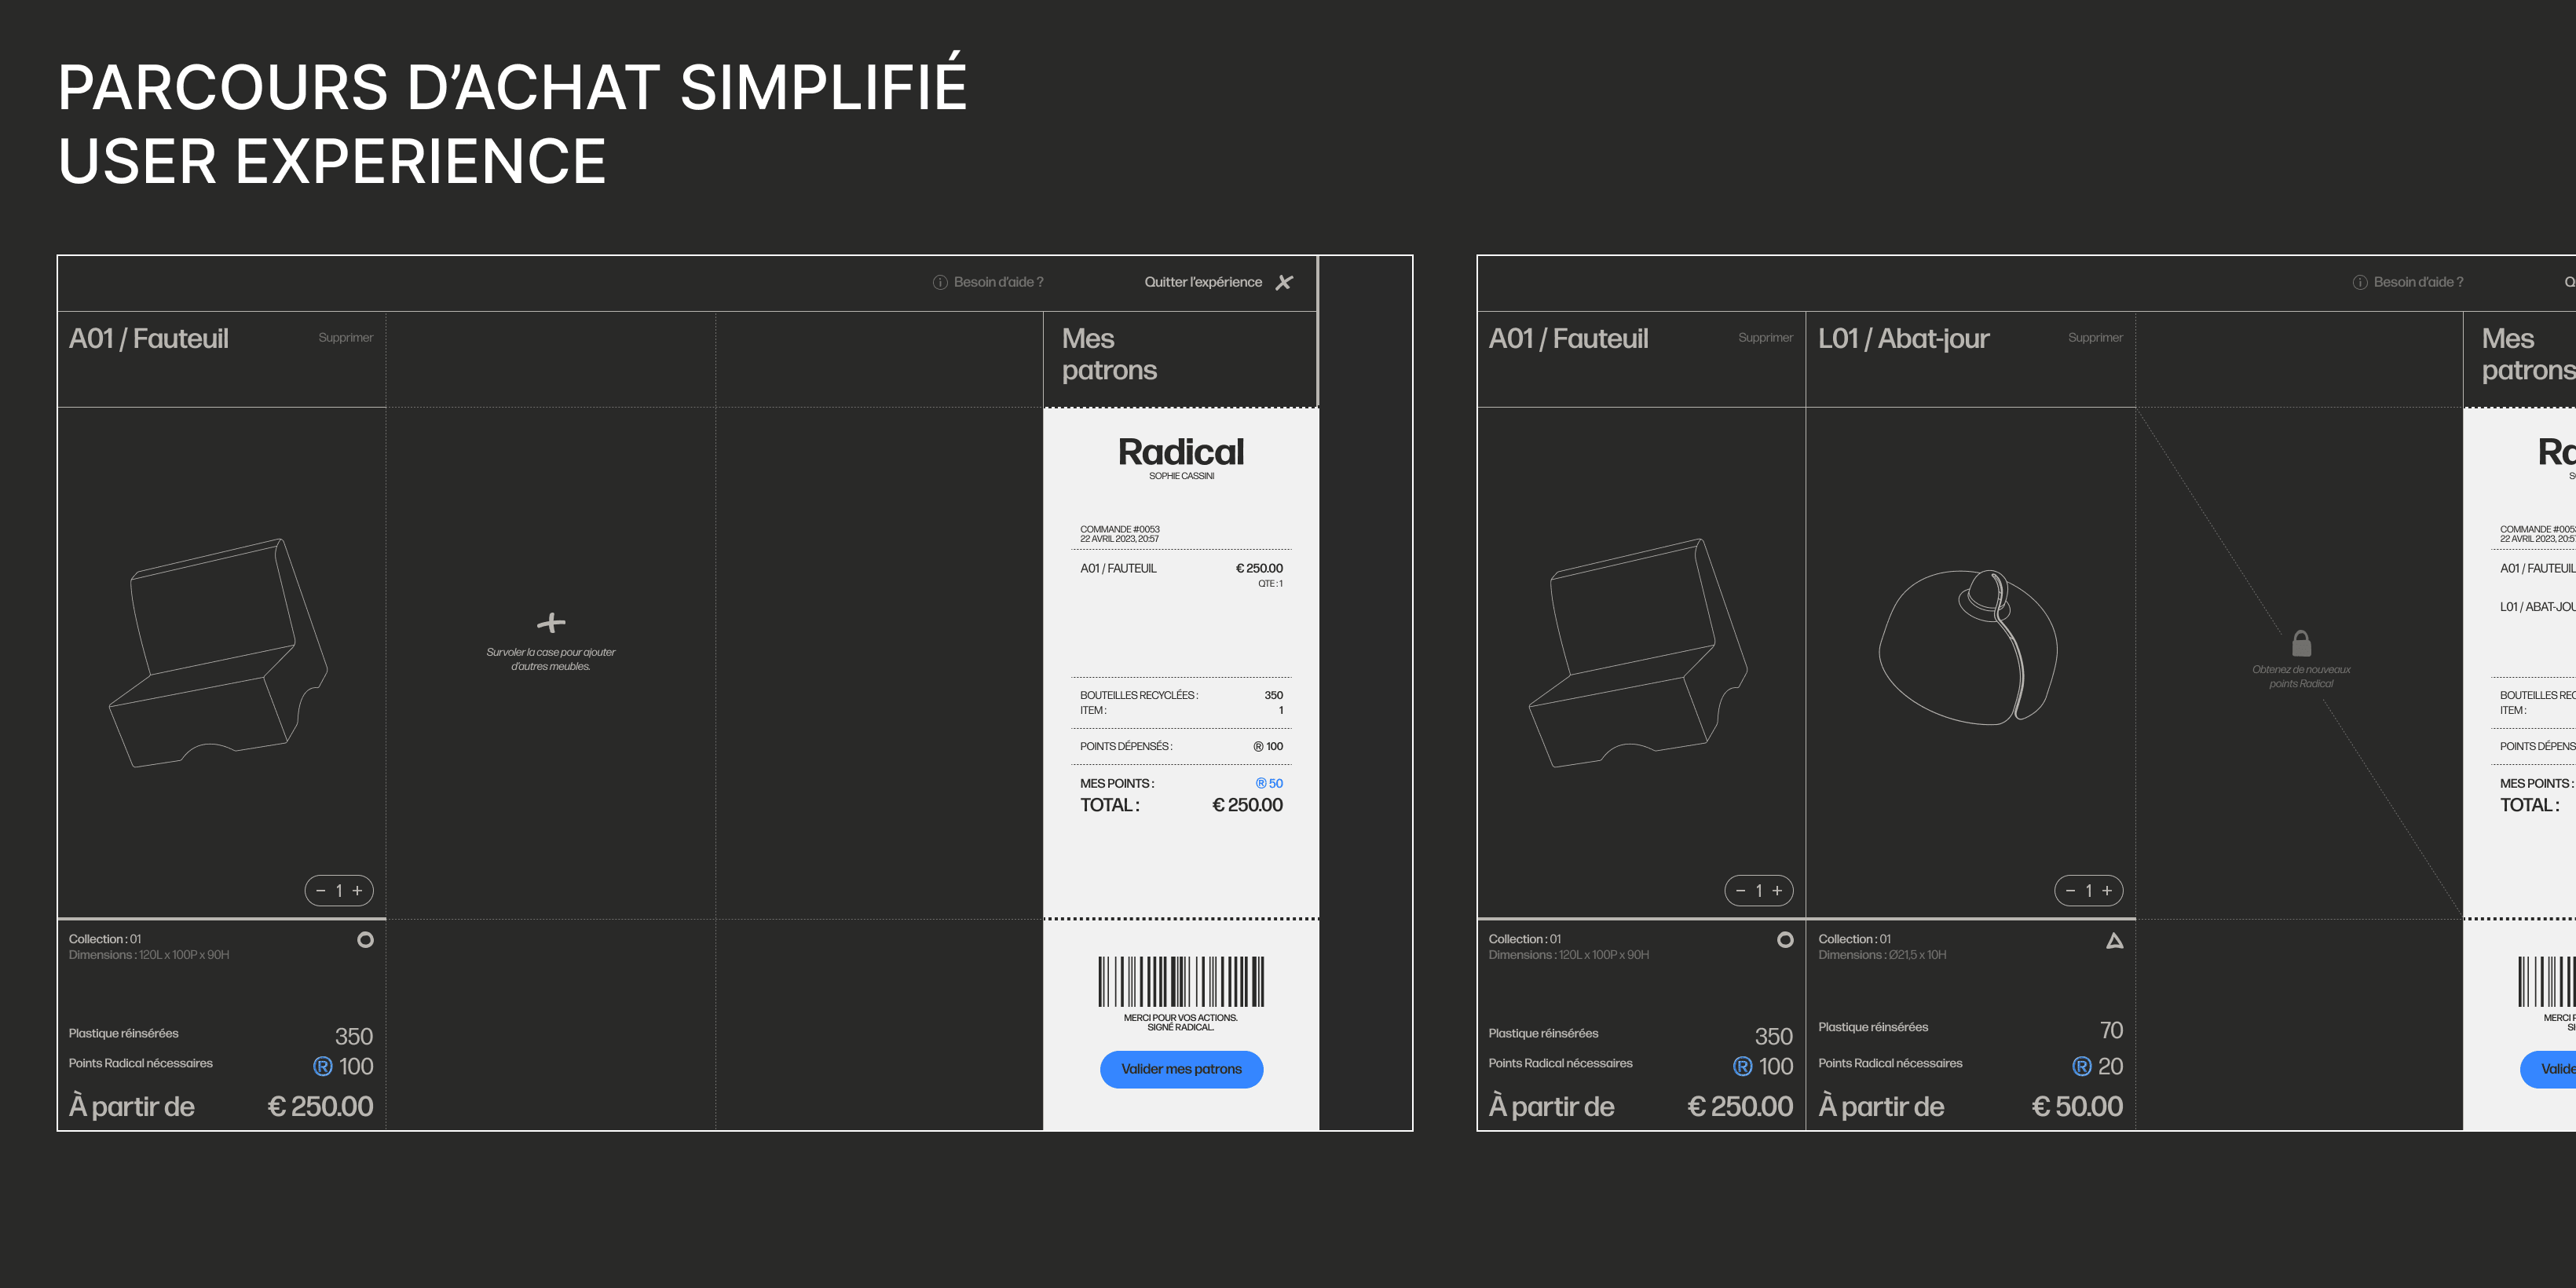Click the armchair illustration in left mockup
2576x1288 pixels.
pos(218,653)
